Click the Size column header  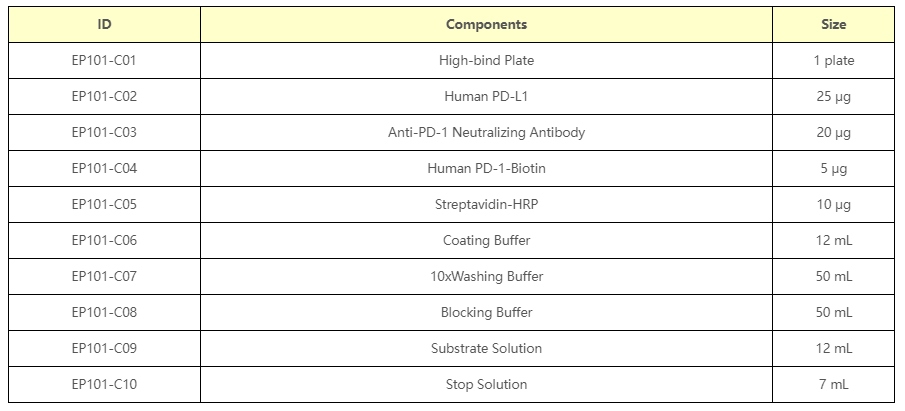click(834, 24)
